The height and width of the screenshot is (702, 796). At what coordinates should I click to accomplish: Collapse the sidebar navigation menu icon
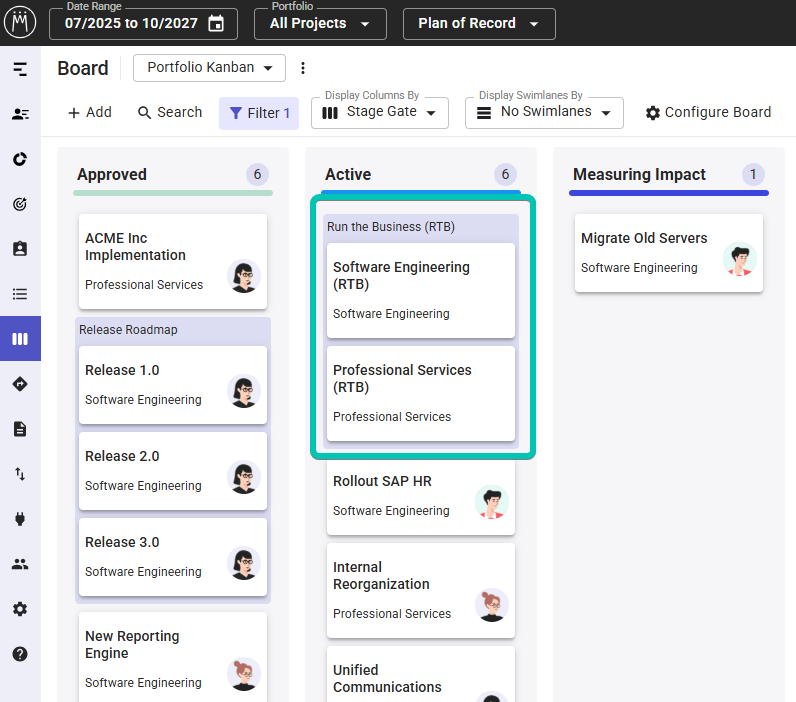[x=20, y=69]
